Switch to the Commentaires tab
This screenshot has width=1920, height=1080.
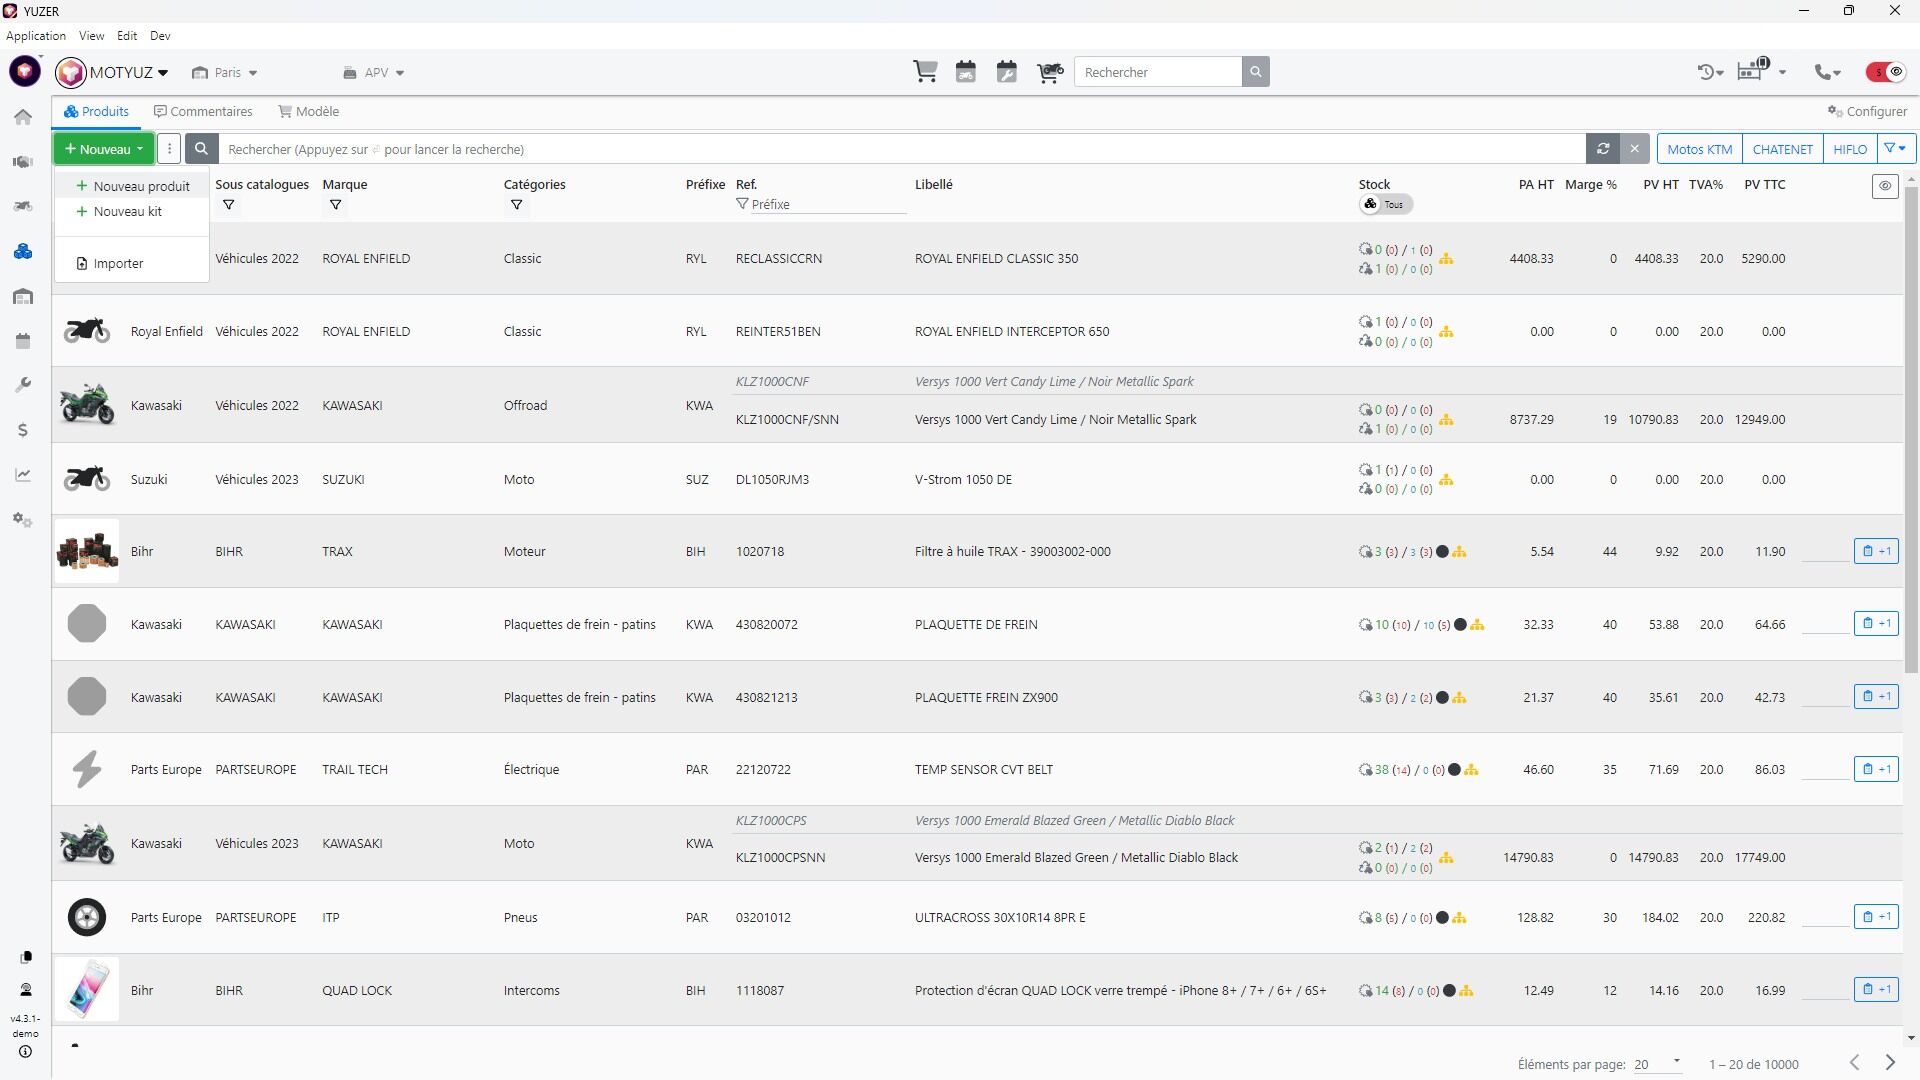[203, 111]
